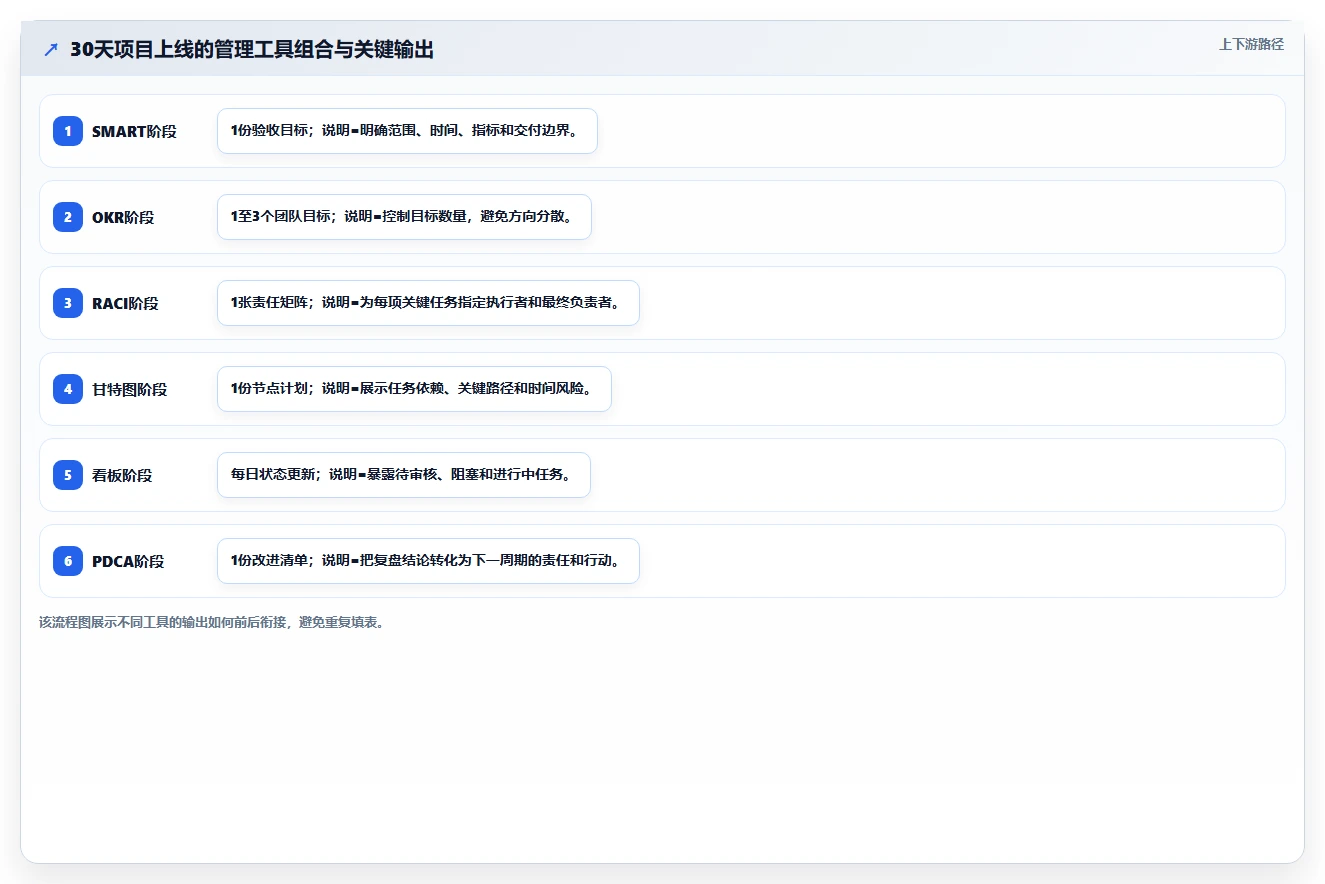The image size is (1325, 884).
Task: Open the 1份节点计划 output box
Action: 414,389
